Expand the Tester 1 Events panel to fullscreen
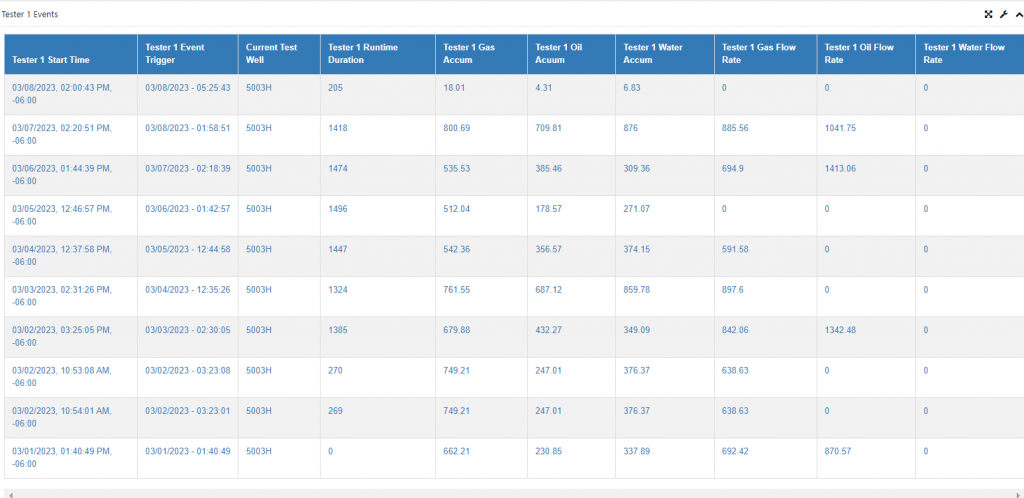The image size is (1024, 498). point(988,14)
